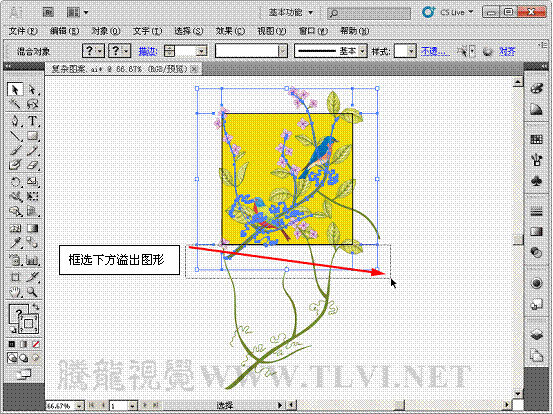553x414 pixels.
Task: Activate the Rotate tool
Action: [15, 182]
